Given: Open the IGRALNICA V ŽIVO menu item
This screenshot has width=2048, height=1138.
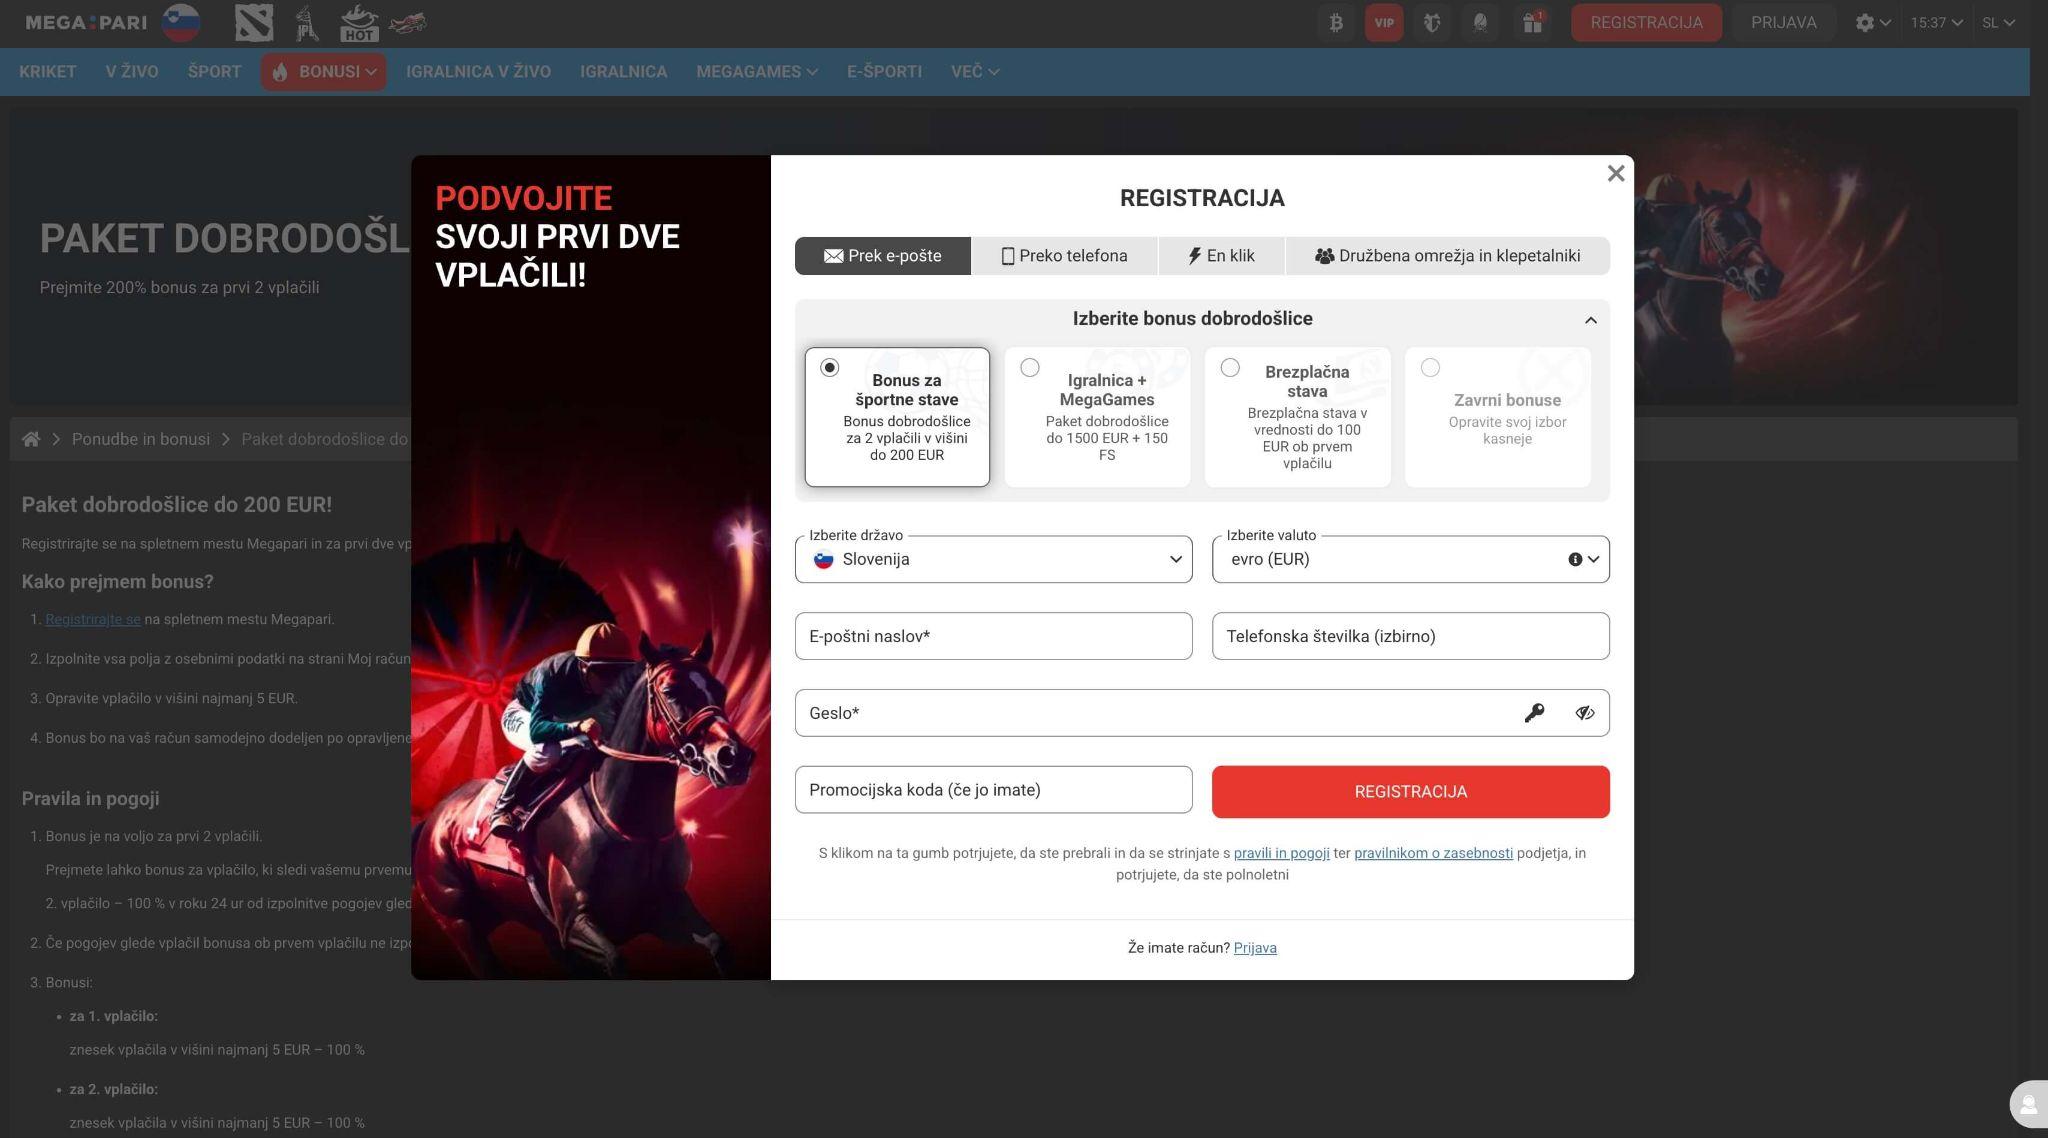Looking at the screenshot, I should [x=478, y=72].
